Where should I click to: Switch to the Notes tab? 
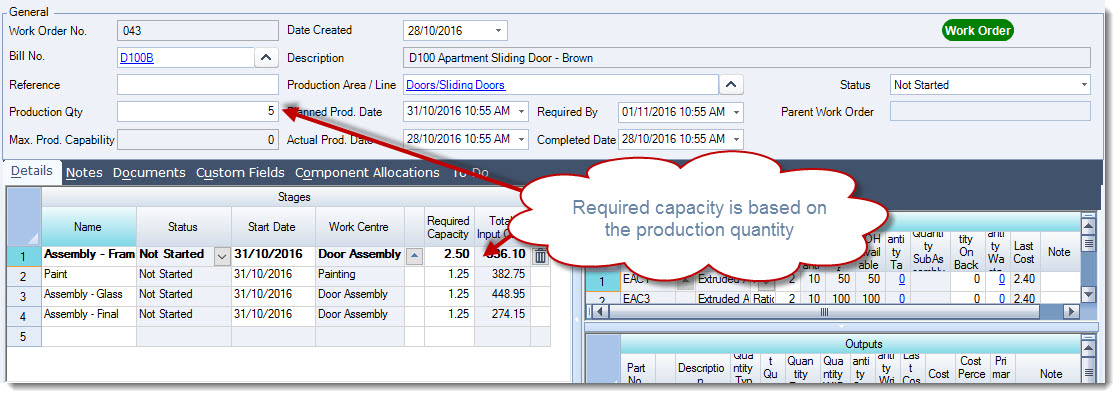point(84,173)
